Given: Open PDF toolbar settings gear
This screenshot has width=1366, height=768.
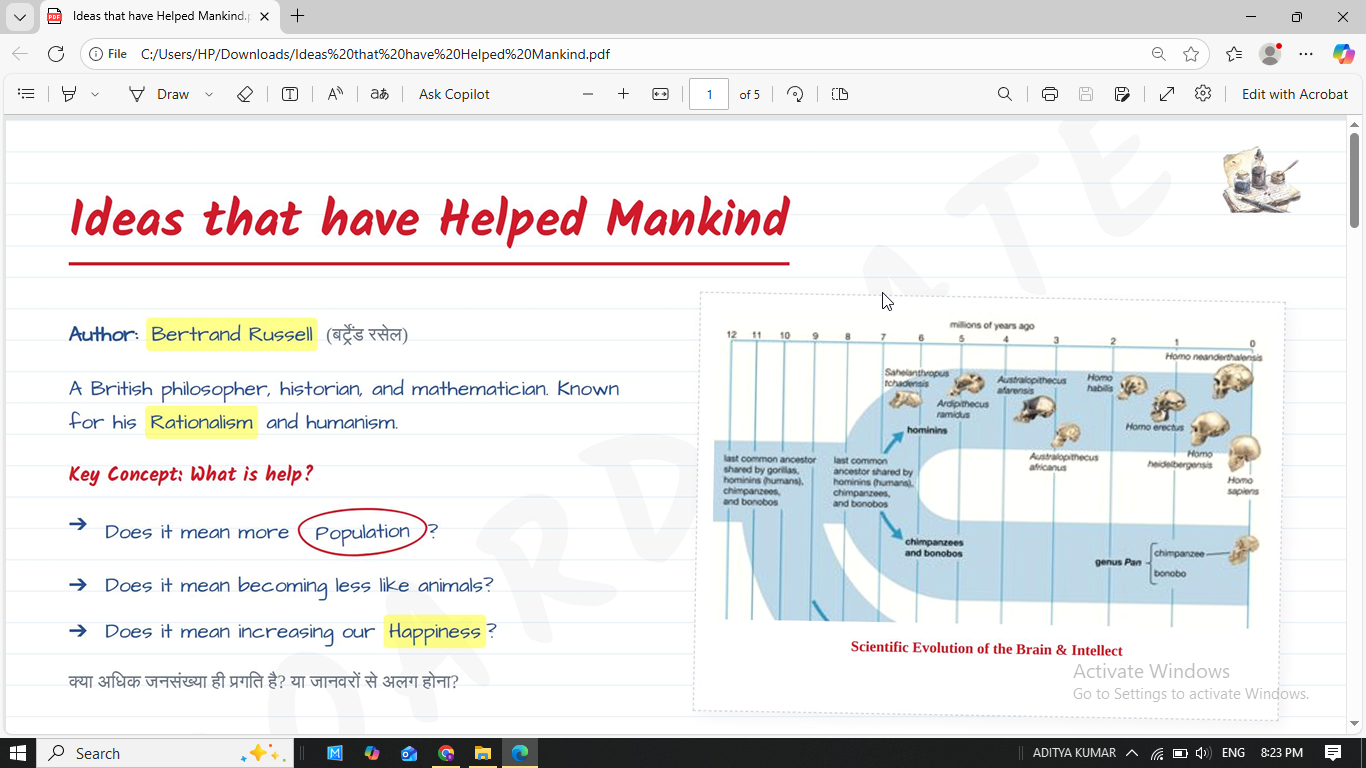Looking at the screenshot, I should [x=1203, y=93].
